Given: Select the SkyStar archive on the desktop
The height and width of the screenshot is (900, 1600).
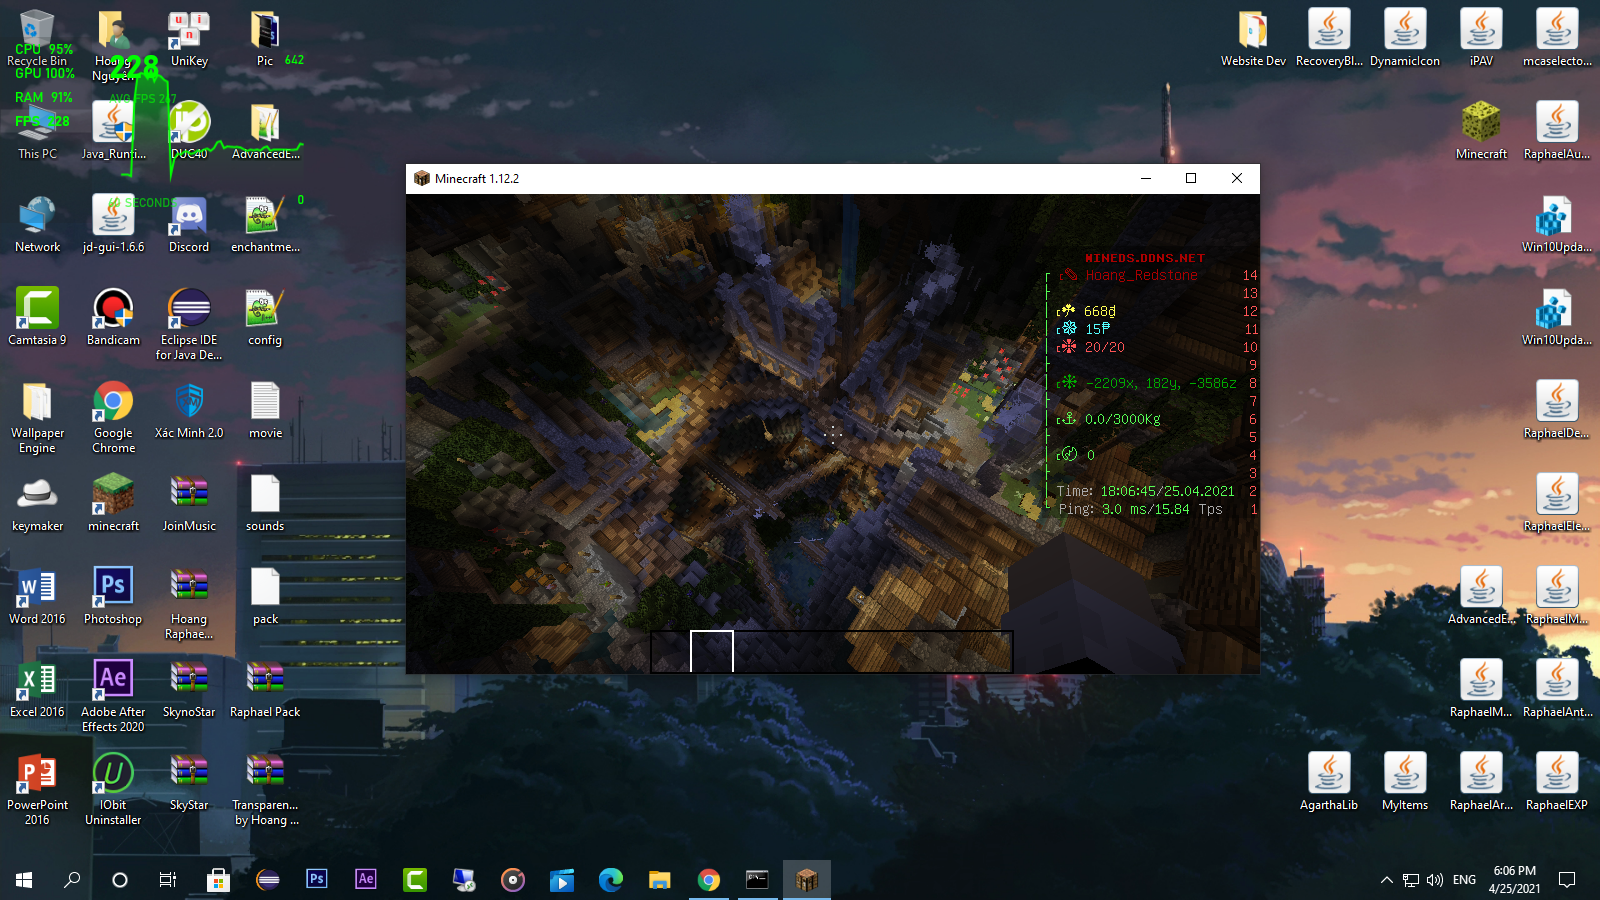Looking at the screenshot, I should (189, 783).
